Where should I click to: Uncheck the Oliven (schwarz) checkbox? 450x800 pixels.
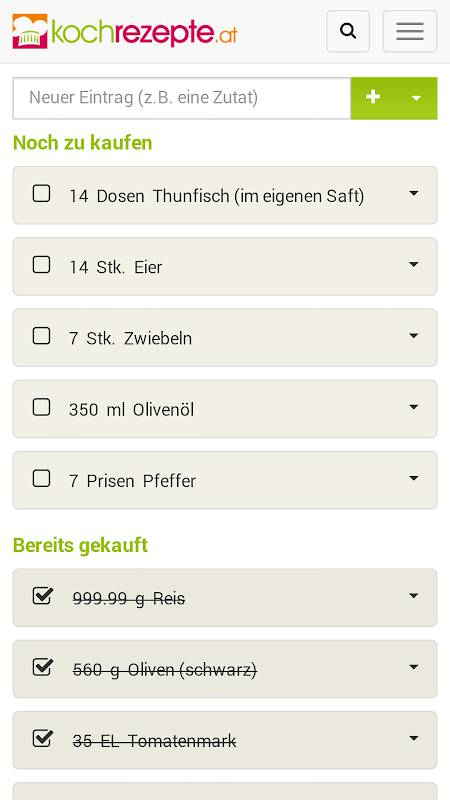42,667
